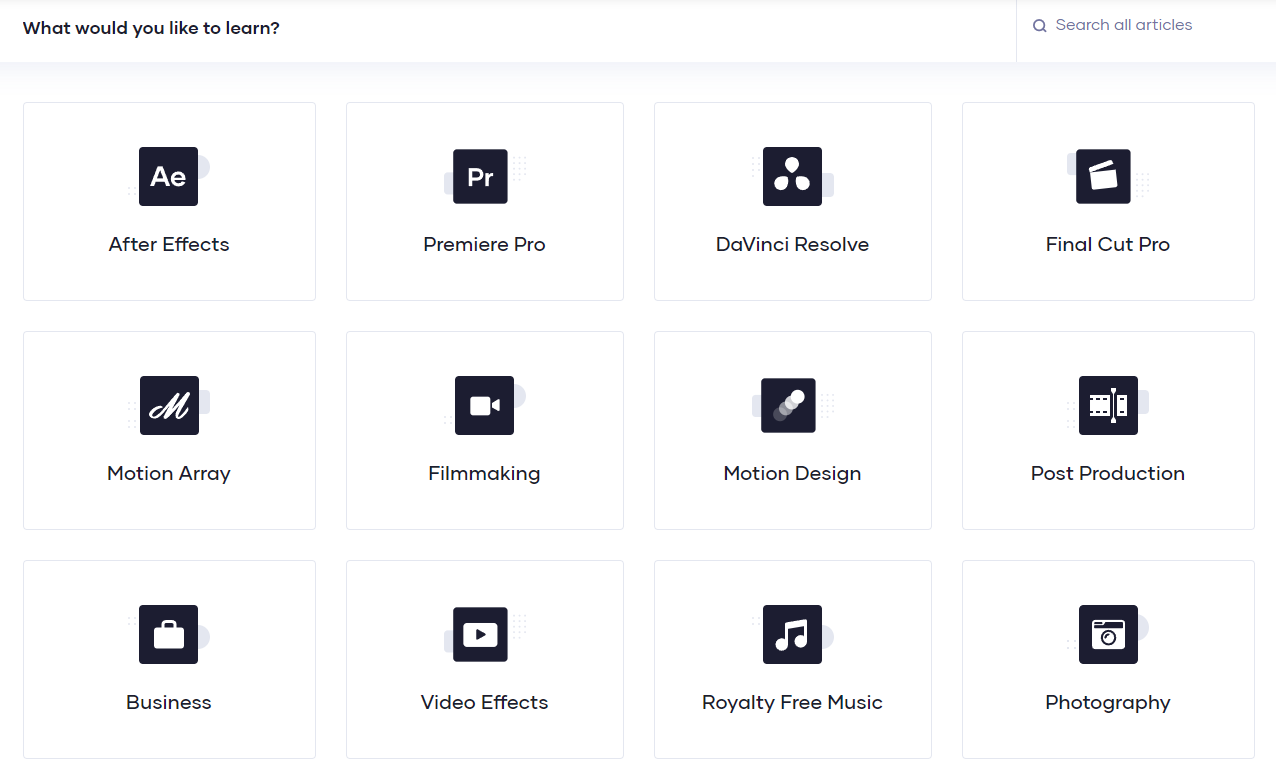This screenshot has height=772, width=1276.
Task: Click the 'What would you like to learn?' heading
Action: click(151, 28)
